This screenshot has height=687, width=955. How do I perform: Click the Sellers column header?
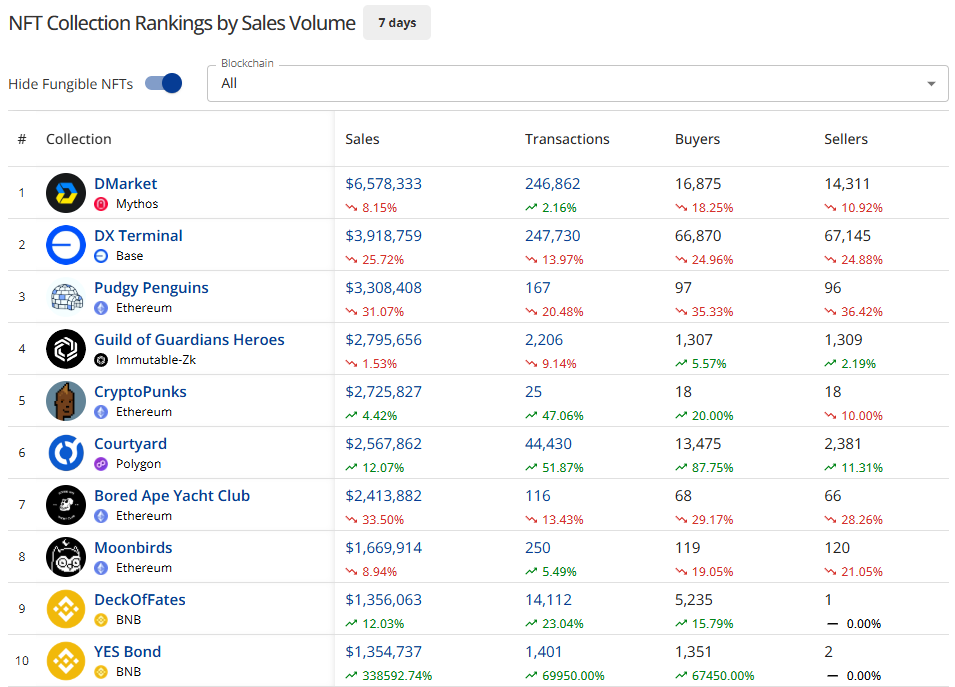846,139
